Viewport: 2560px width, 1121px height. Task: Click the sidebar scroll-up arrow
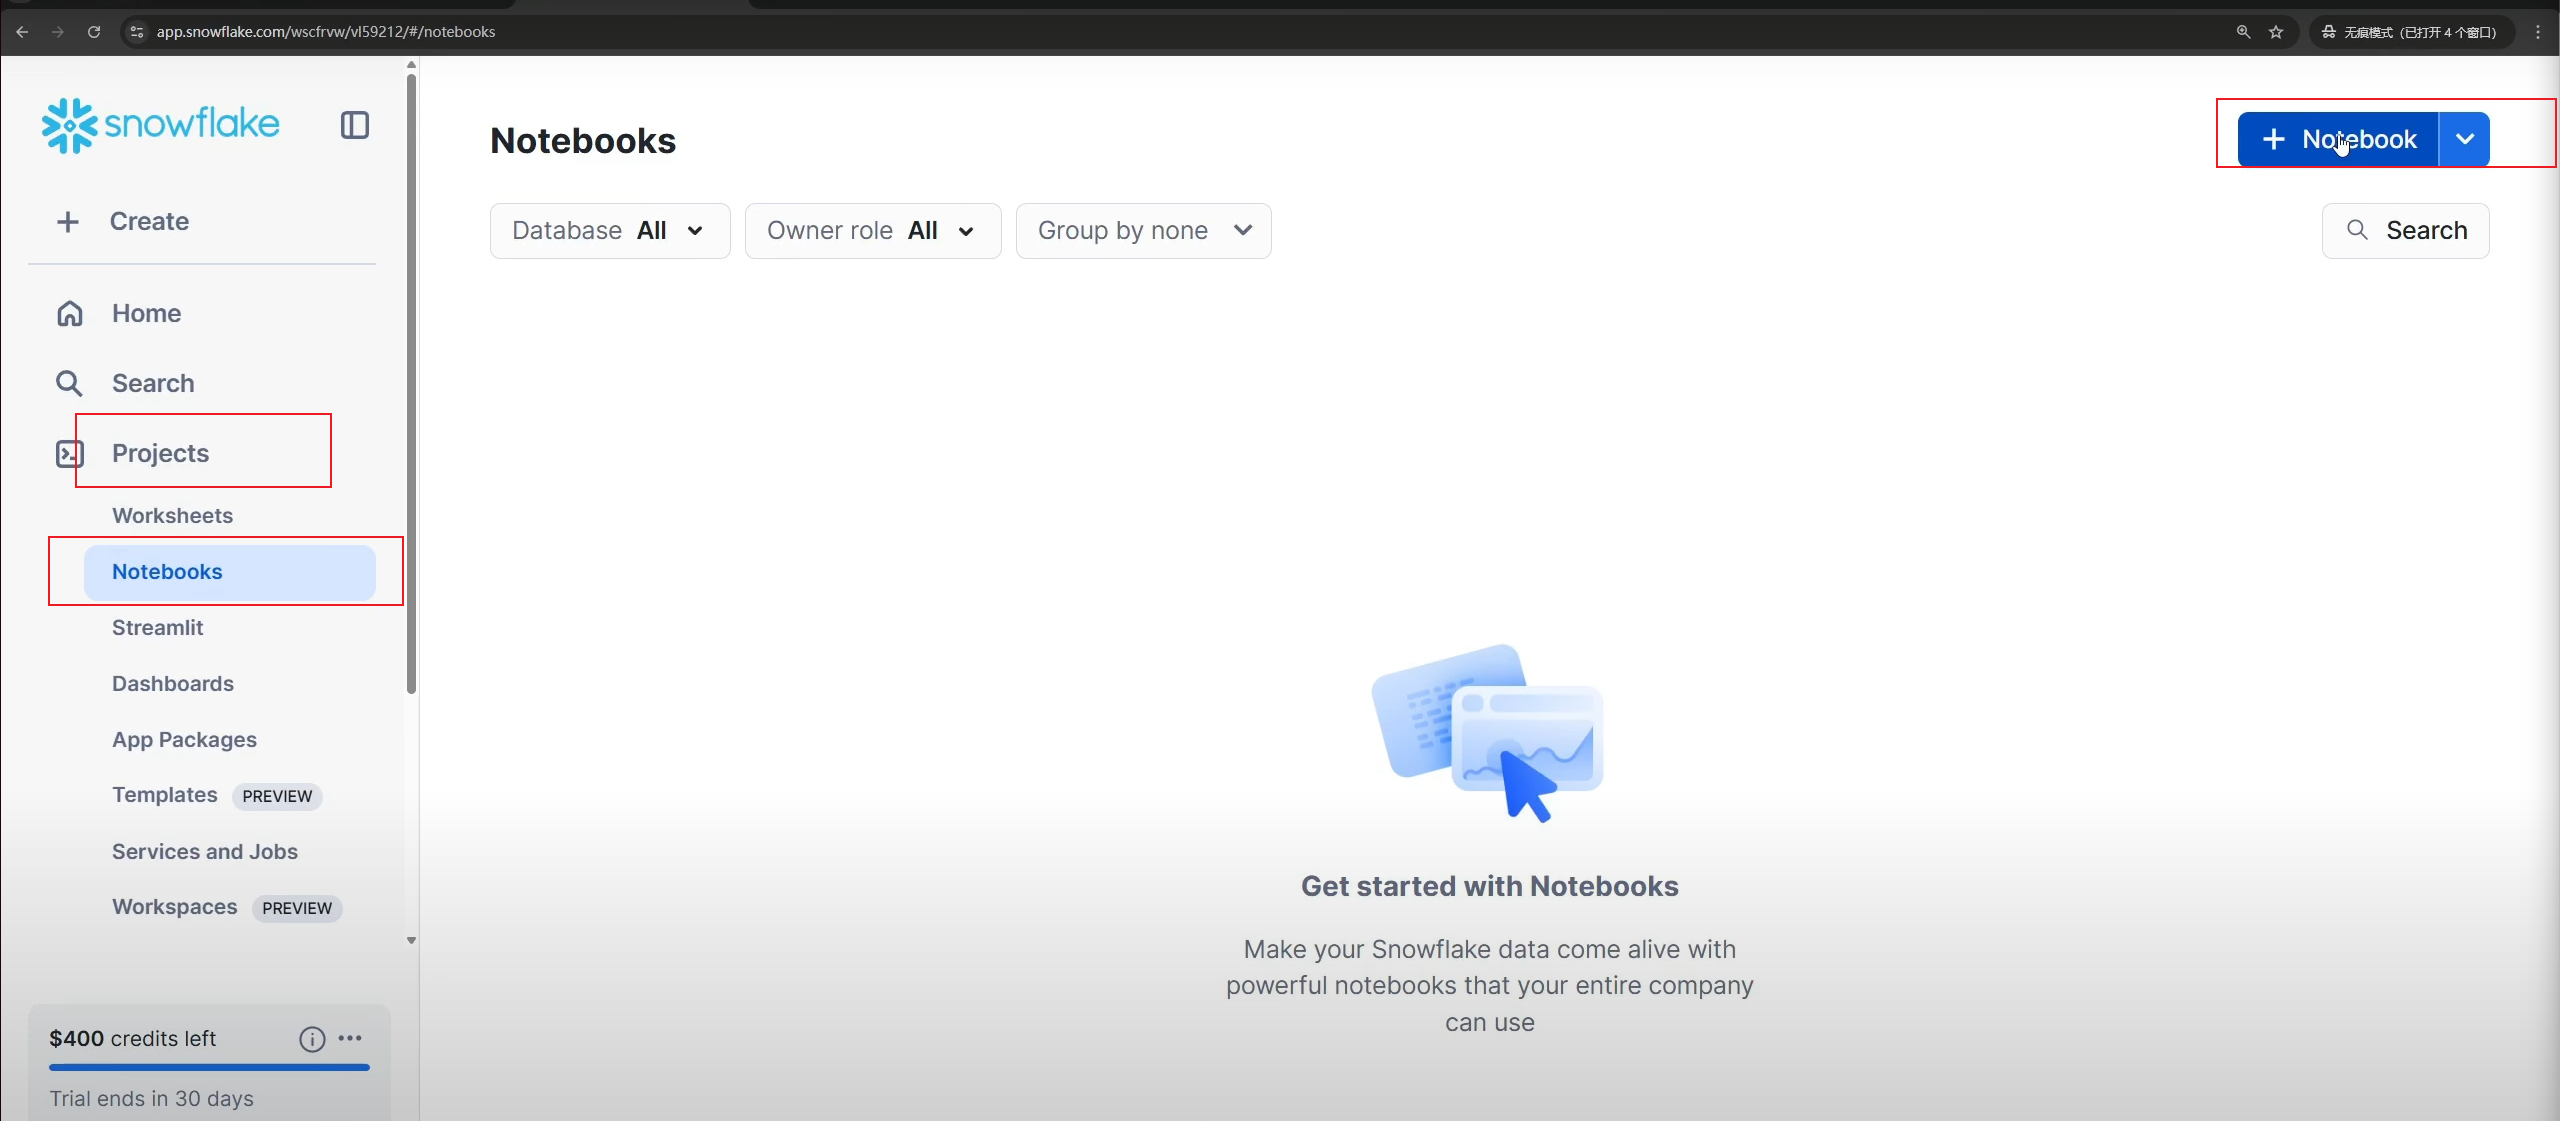[411, 65]
